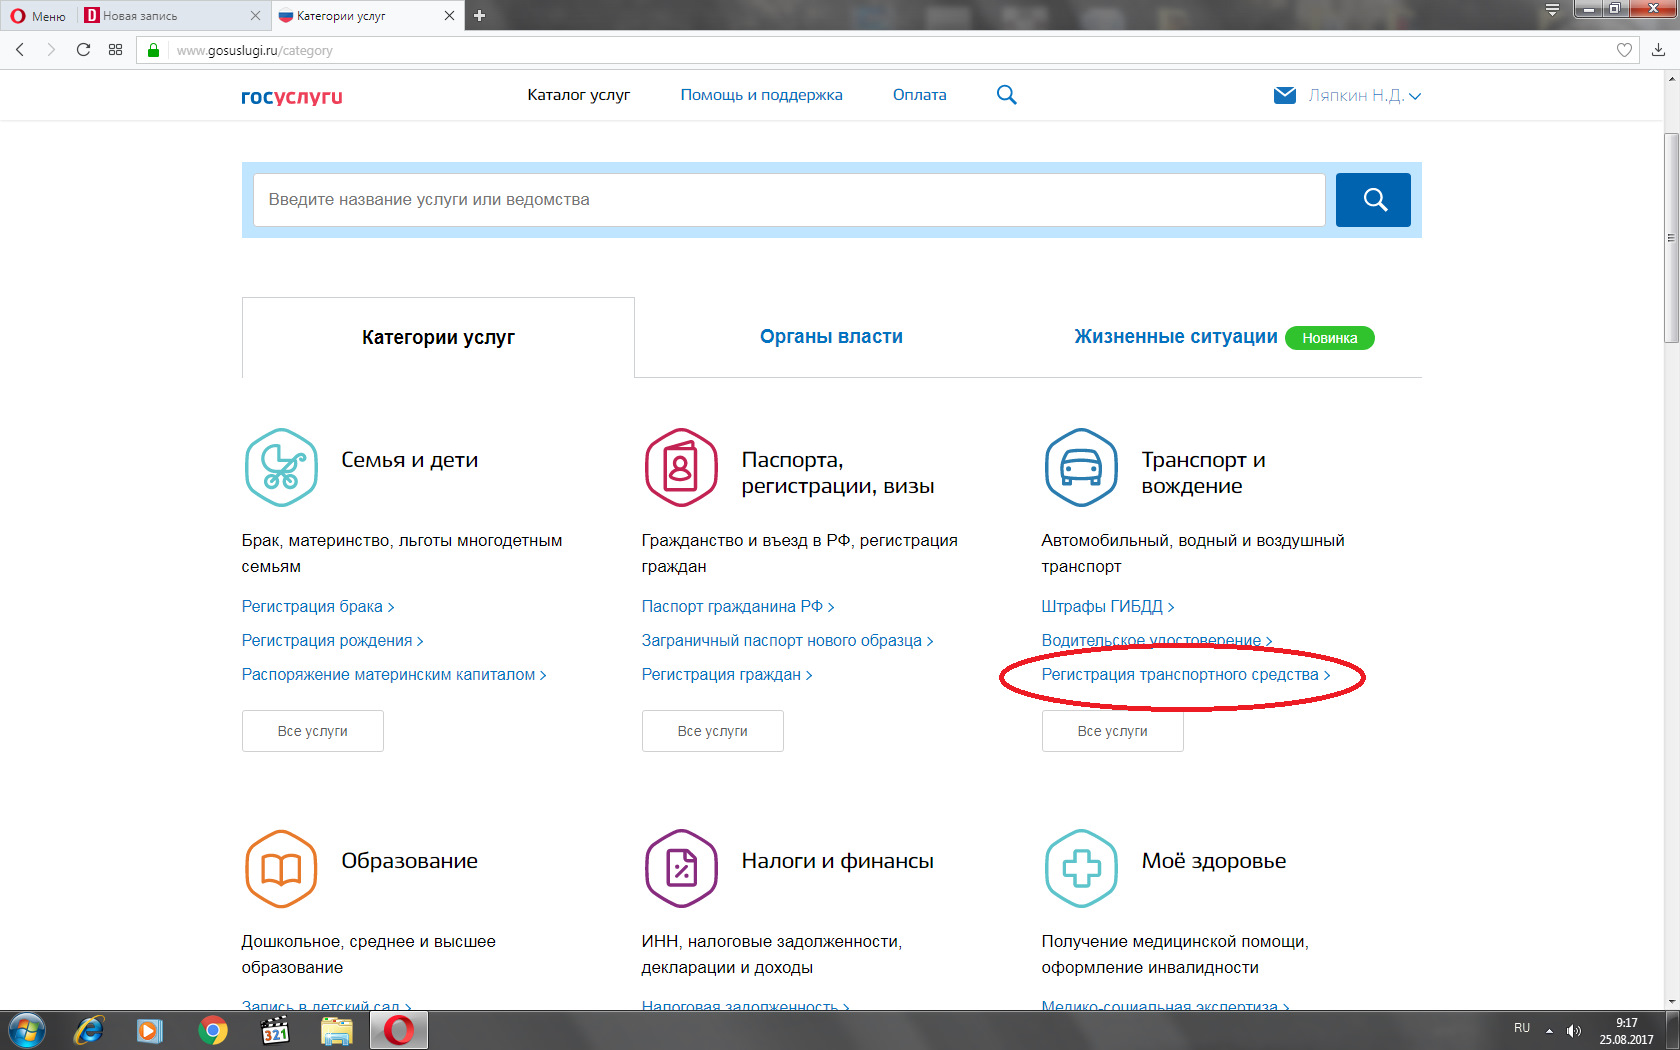
Task: Reload the current page
Action: click(83, 50)
